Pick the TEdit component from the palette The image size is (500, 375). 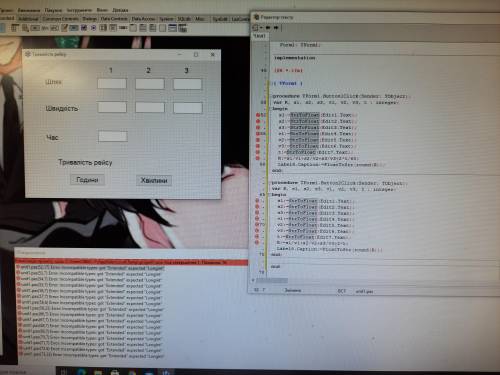(x=55, y=28)
